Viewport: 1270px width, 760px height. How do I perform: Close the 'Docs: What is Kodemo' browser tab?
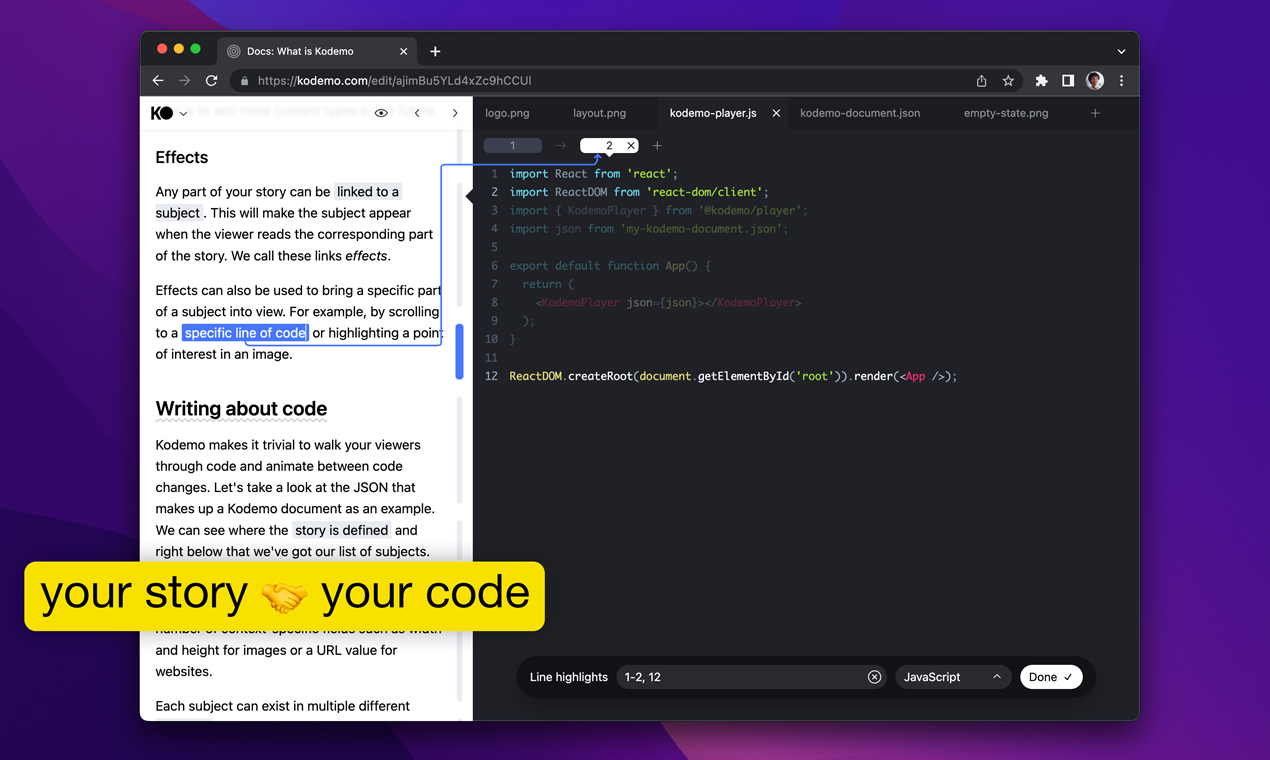[x=404, y=51]
